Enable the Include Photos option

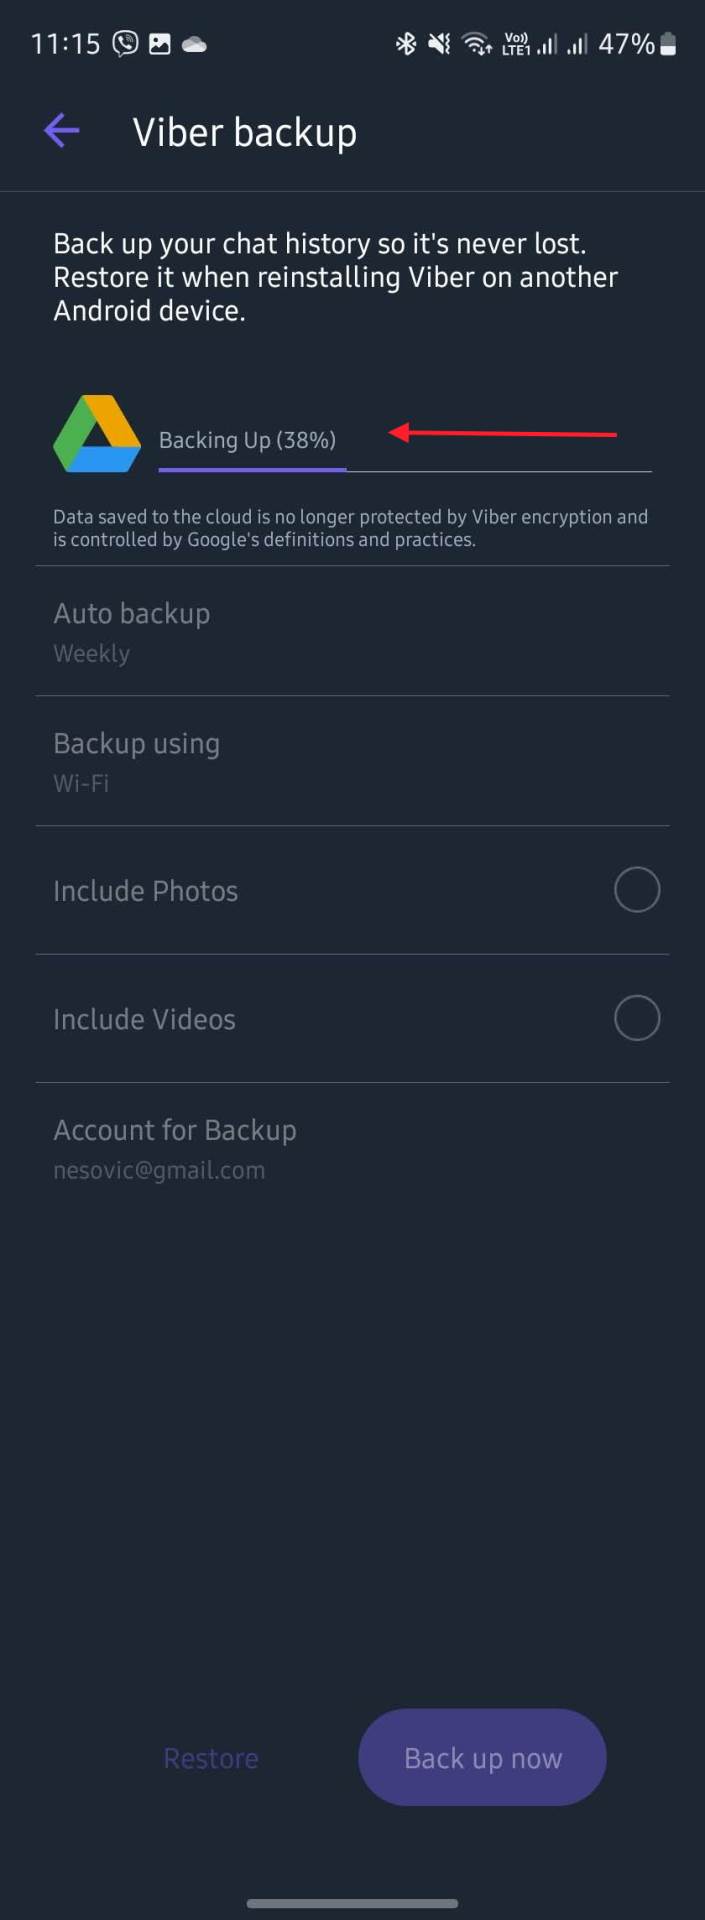[636, 890]
